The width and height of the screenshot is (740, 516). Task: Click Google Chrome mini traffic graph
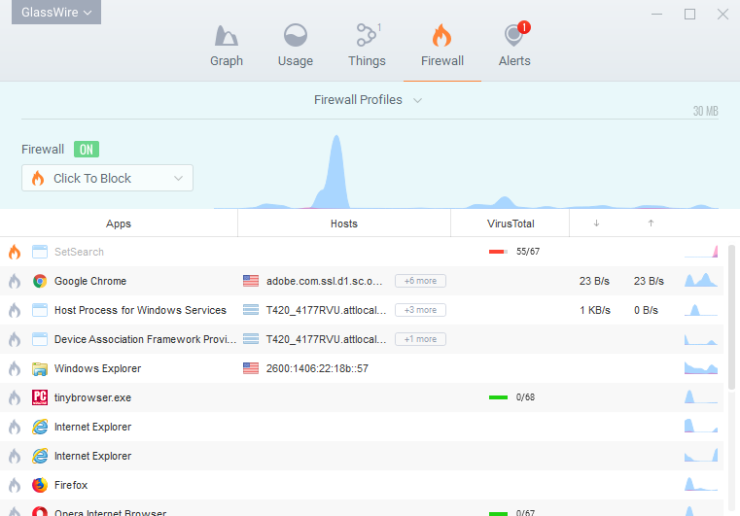(x=701, y=280)
